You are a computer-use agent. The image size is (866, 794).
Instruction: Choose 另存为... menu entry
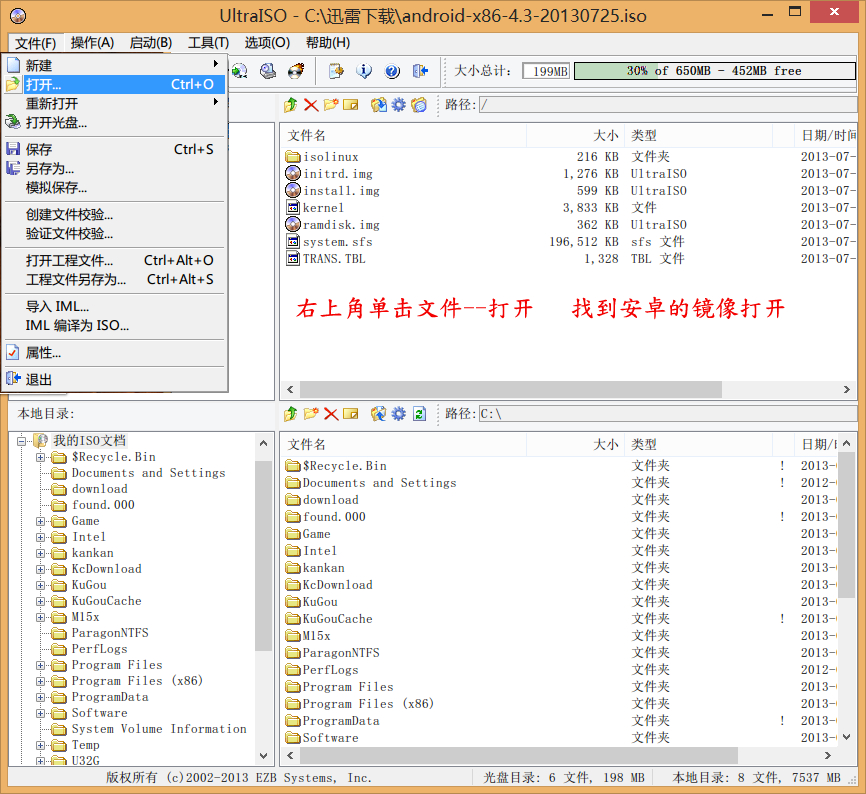pyautogui.click(x=115, y=168)
